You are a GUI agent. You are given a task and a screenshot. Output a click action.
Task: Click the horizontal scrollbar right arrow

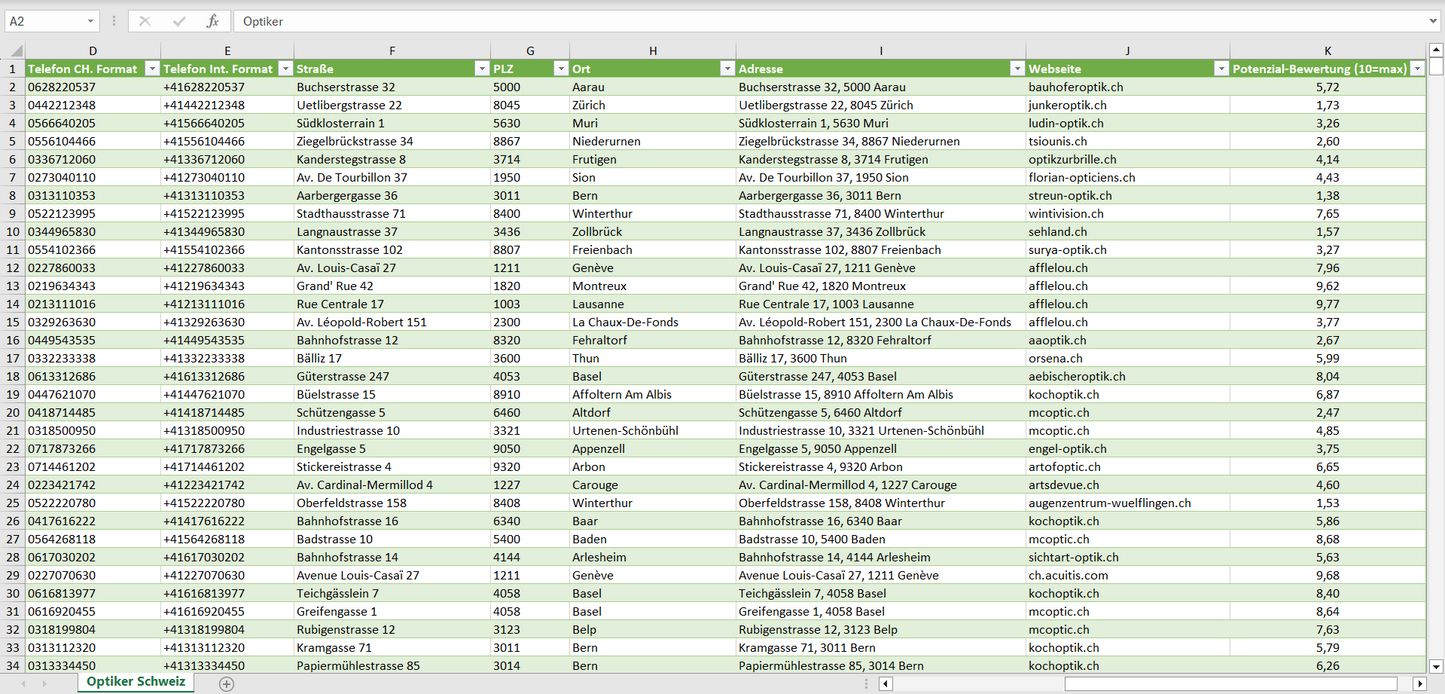point(1419,684)
